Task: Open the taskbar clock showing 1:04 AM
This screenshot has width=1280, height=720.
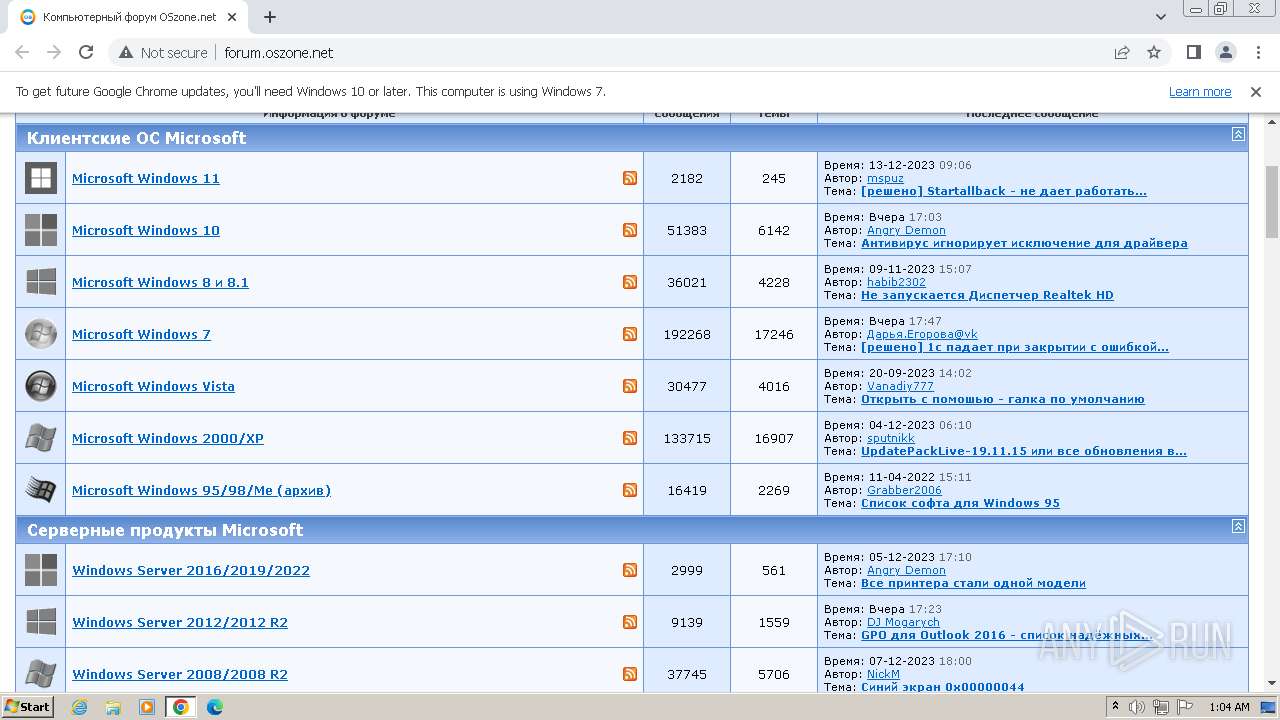Action: (x=1229, y=707)
